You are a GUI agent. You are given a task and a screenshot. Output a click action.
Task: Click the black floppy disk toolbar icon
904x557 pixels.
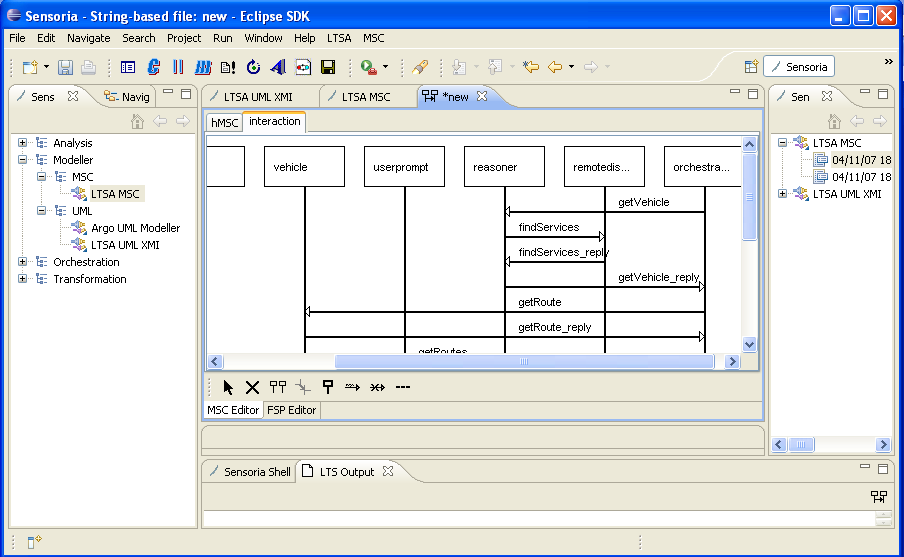point(327,67)
